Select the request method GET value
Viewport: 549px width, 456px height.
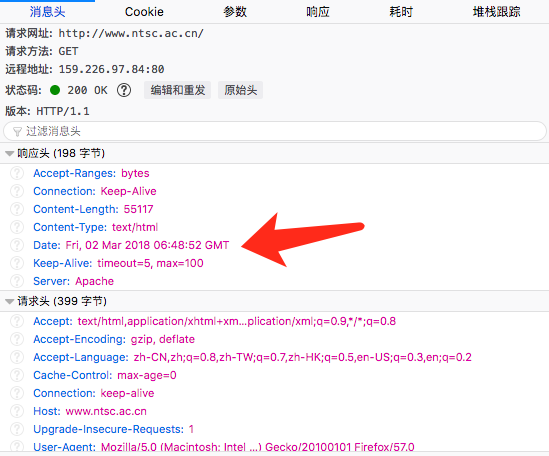coord(68,51)
